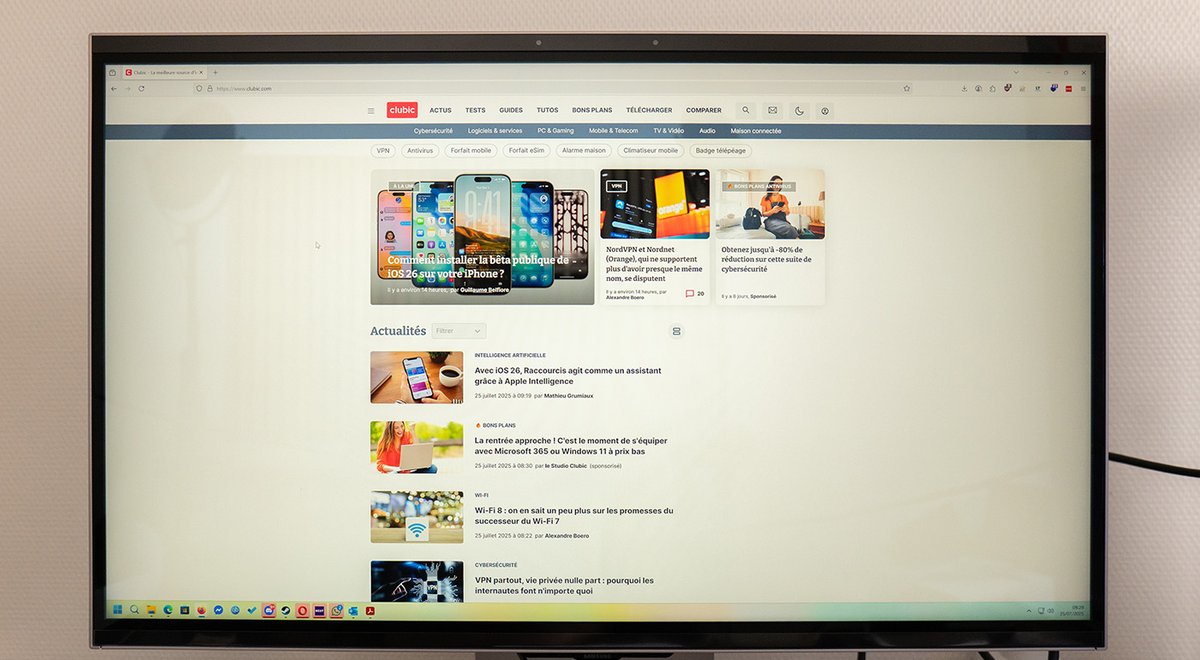Image resolution: width=1200 pixels, height=660 pixels.
Task: Launch Microsoft Edge from the taskbar
Action: click(x=168, y=609)
